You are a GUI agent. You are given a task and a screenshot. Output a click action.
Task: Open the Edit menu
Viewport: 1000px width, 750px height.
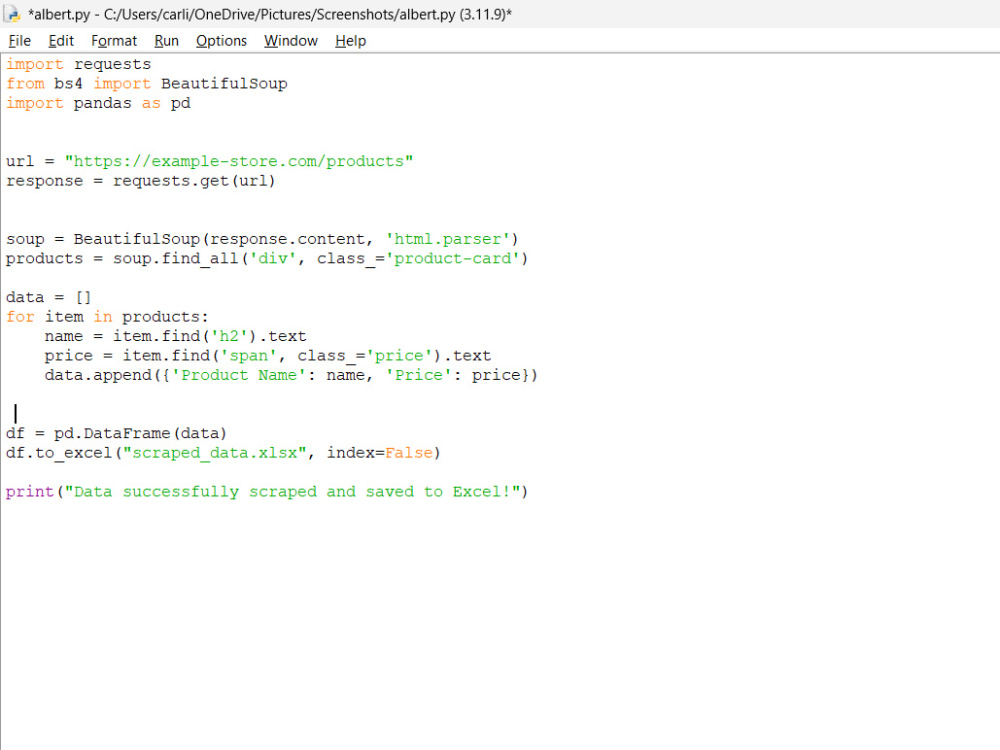pyautogui.click(x=61, y=41)
